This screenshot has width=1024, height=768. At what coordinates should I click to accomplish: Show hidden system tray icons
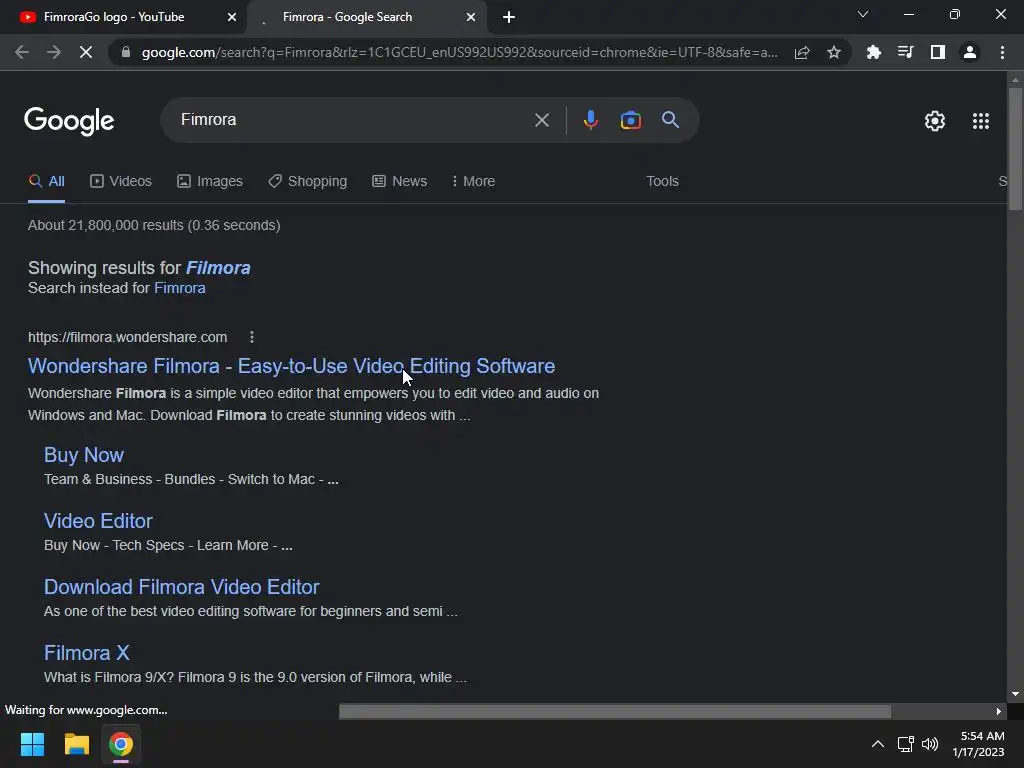pos(878,744)
